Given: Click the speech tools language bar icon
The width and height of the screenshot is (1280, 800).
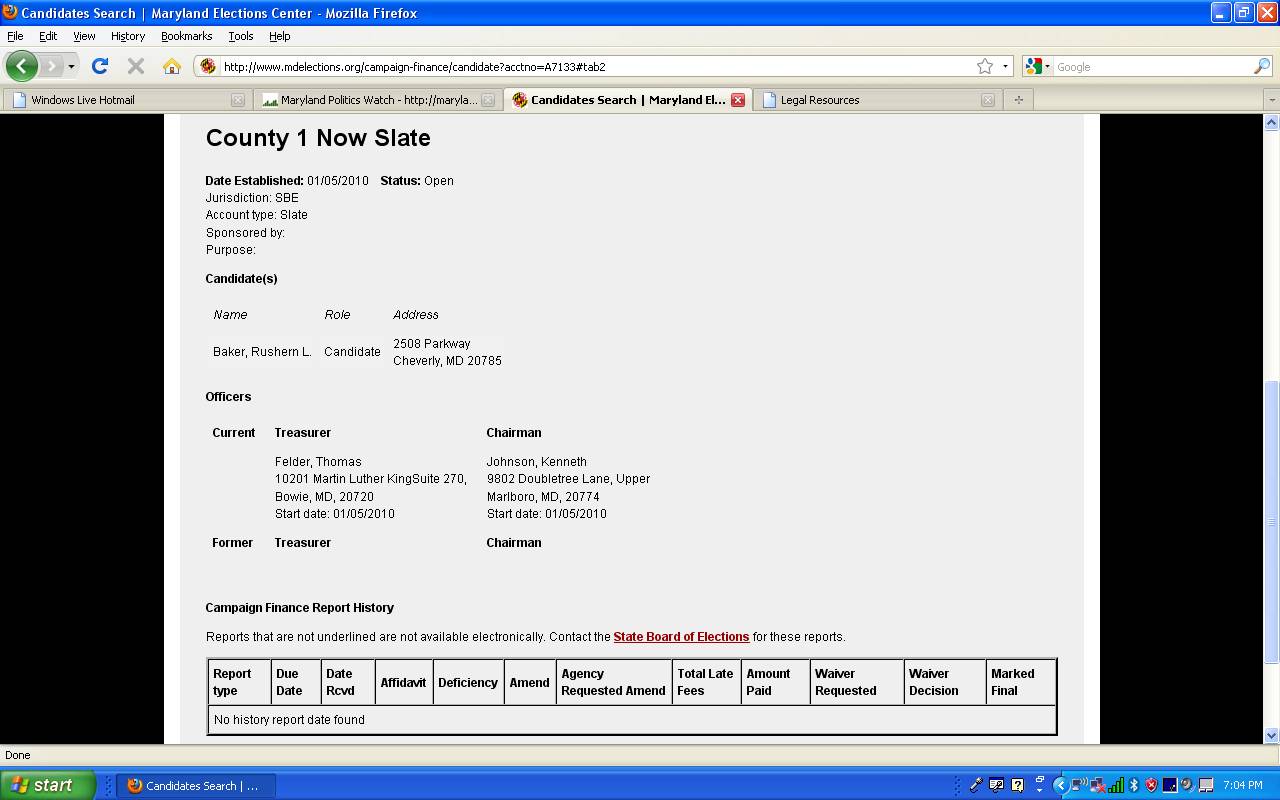Looking at the screenshot, I should [996, 785].
